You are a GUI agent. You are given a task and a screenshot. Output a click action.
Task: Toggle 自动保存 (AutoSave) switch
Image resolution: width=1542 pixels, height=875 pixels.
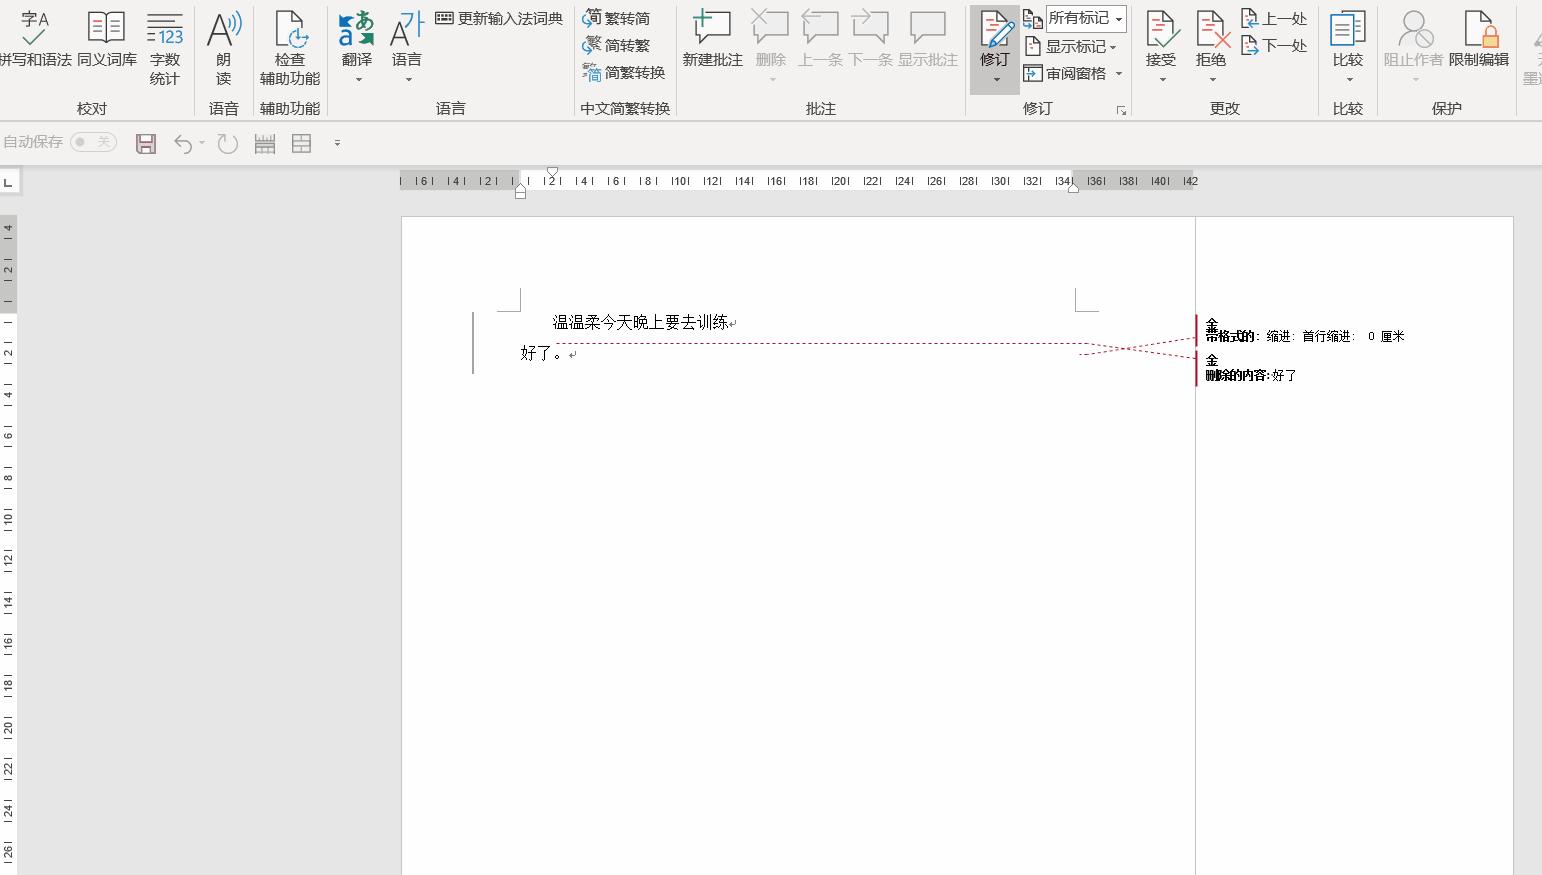93,141
